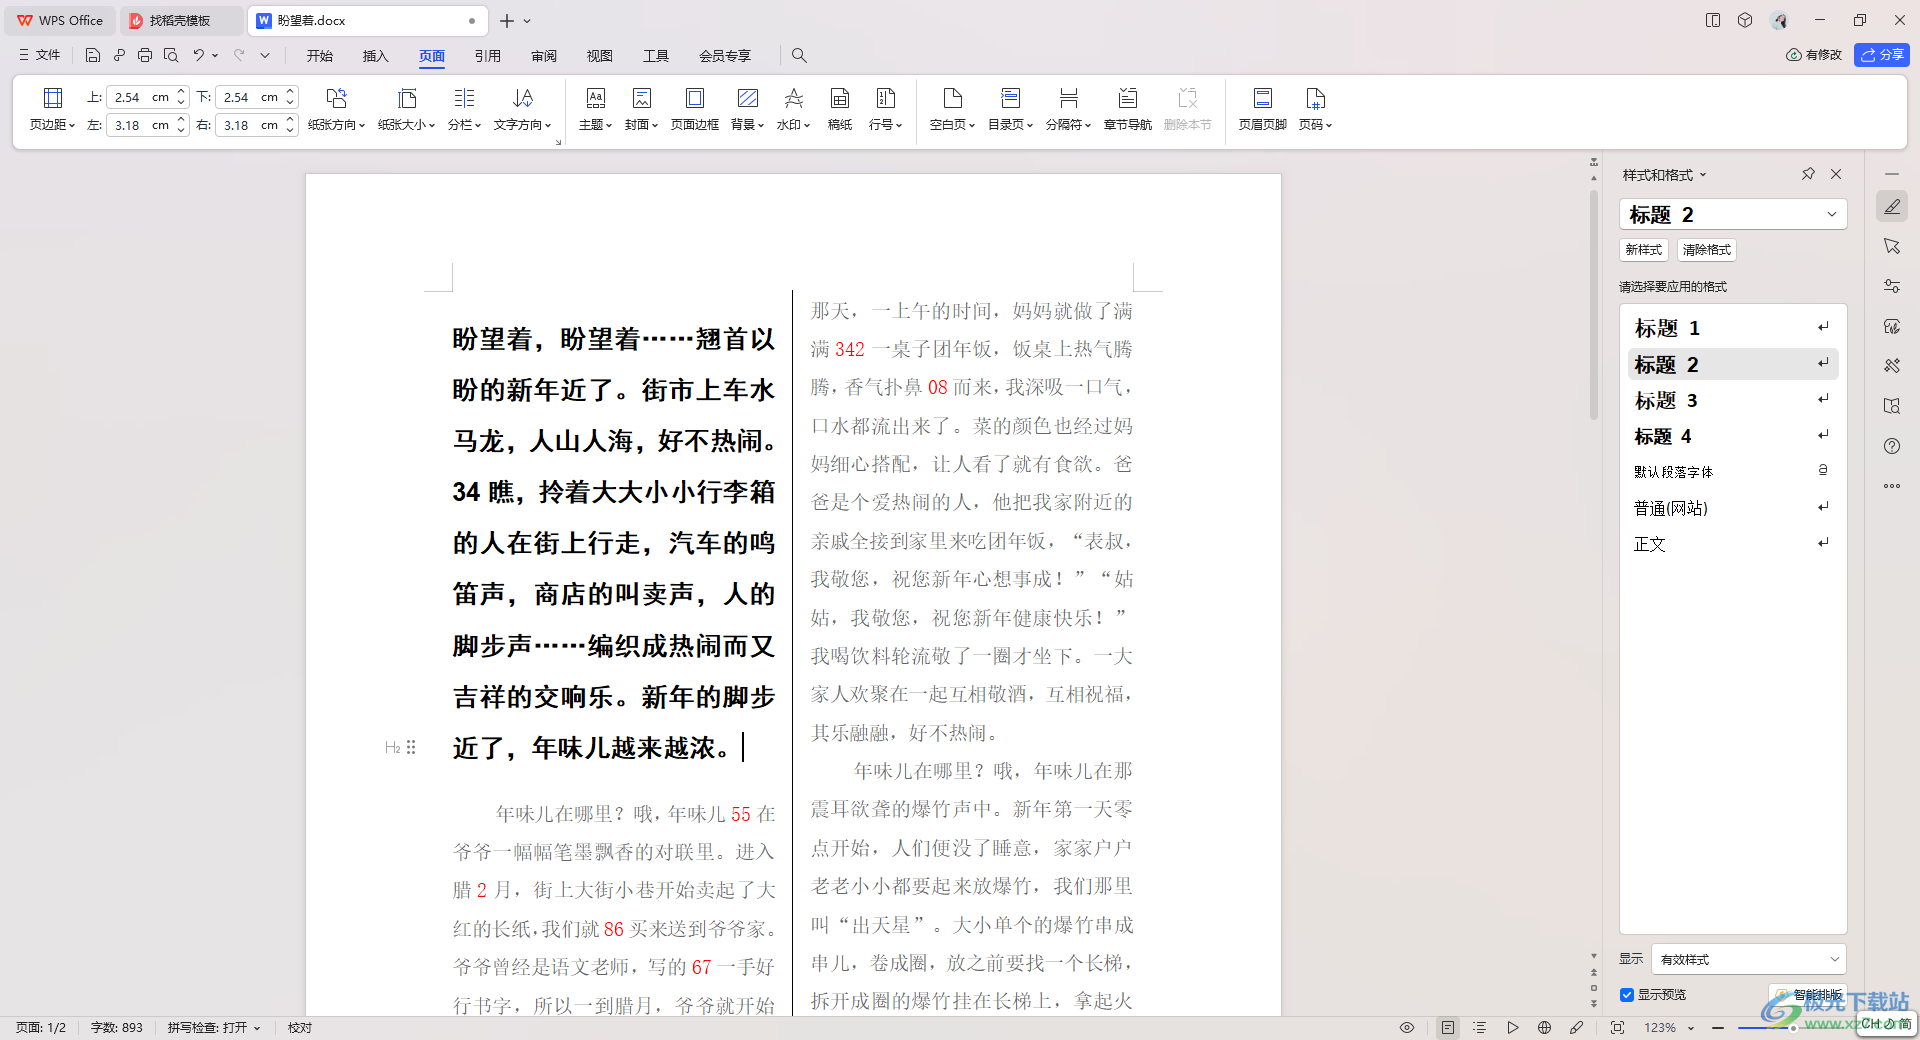The width and height of the screenshot is (1920, 1040).
Task: Open the 显示 有效样式 dropdown
Action: click(1748, 959)
